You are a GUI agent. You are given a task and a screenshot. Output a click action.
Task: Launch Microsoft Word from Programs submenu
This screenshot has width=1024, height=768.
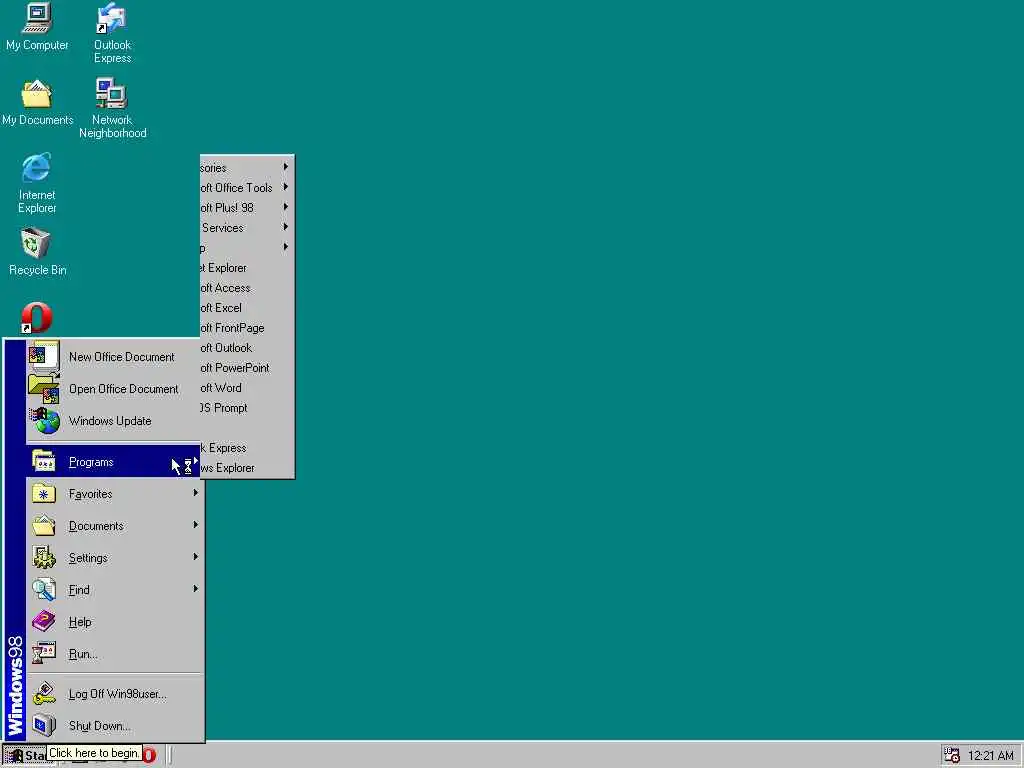pos(247,388)
